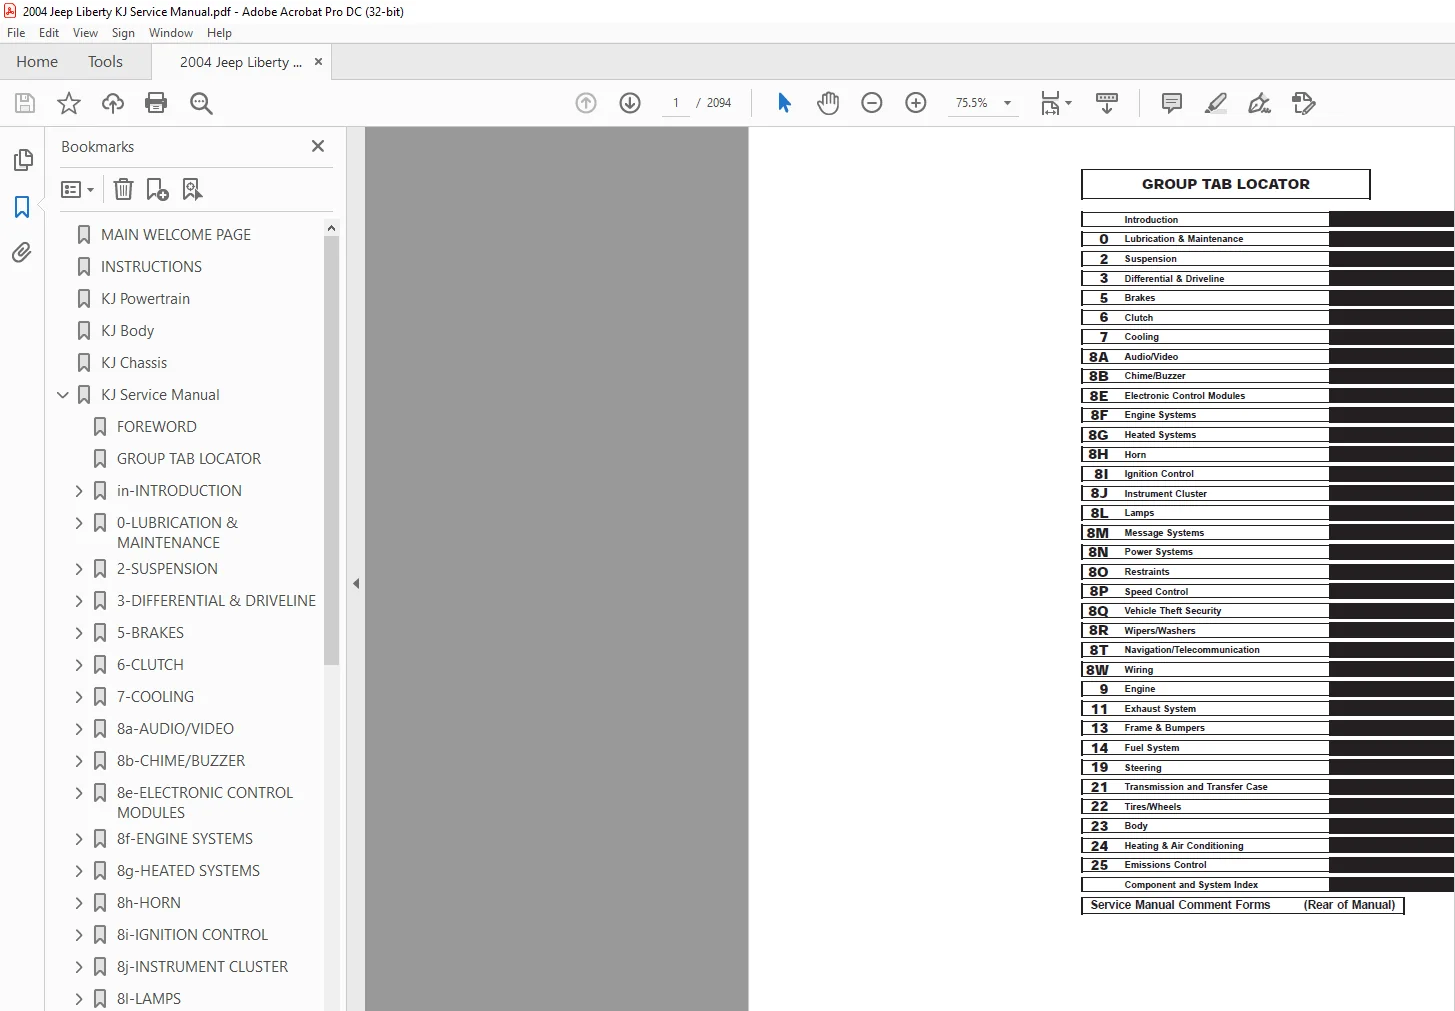Add a new bookmark icon

[x=157, y=189]
